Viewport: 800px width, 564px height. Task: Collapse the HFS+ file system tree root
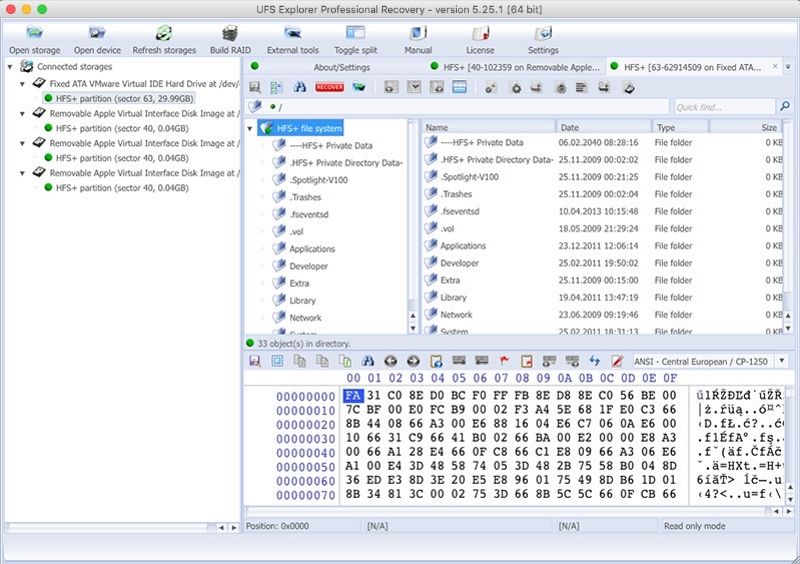click(250, 129)
